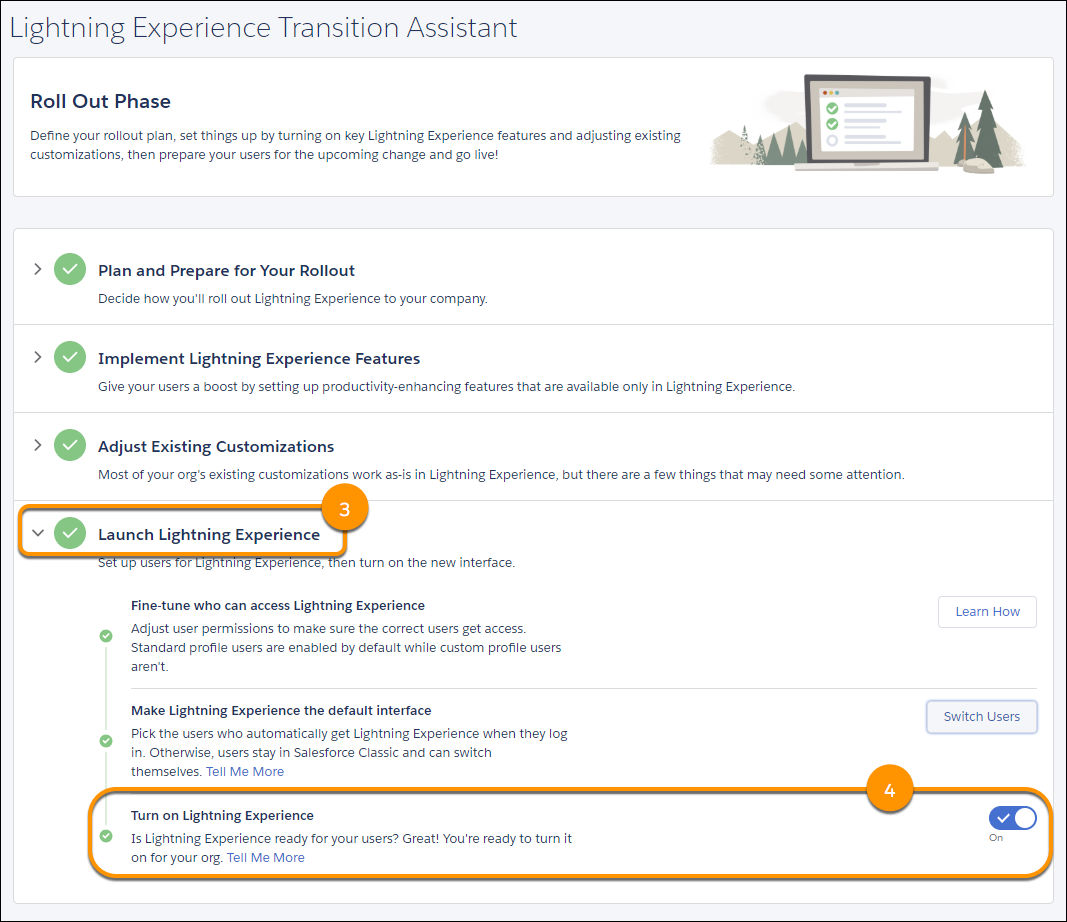Viewport: 1067px width, 922px height.
Task: Expand the Implement Lightning Experience Features section
Action: tap(37, 357)
